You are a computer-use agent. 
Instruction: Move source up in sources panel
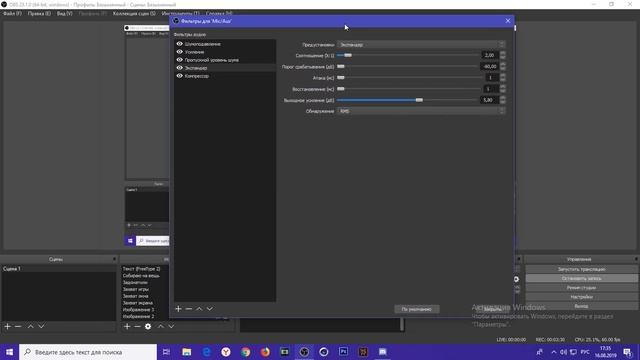click(161, 327)
